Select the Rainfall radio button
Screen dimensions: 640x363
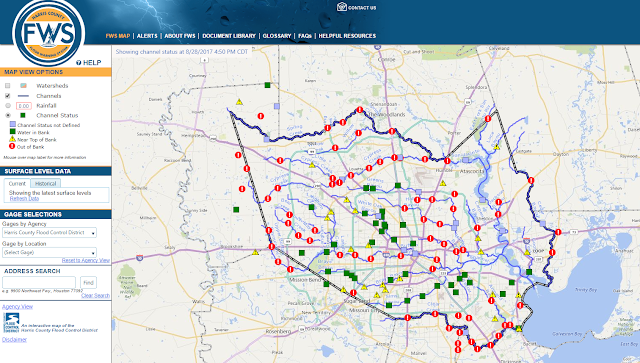7,106
